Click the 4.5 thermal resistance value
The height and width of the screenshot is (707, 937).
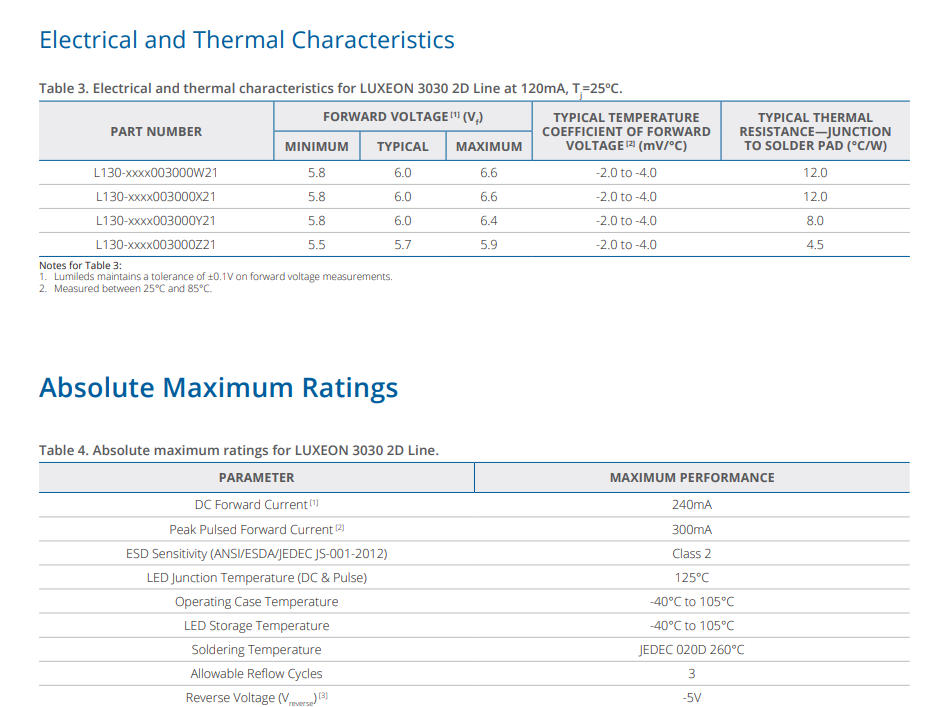815,245
